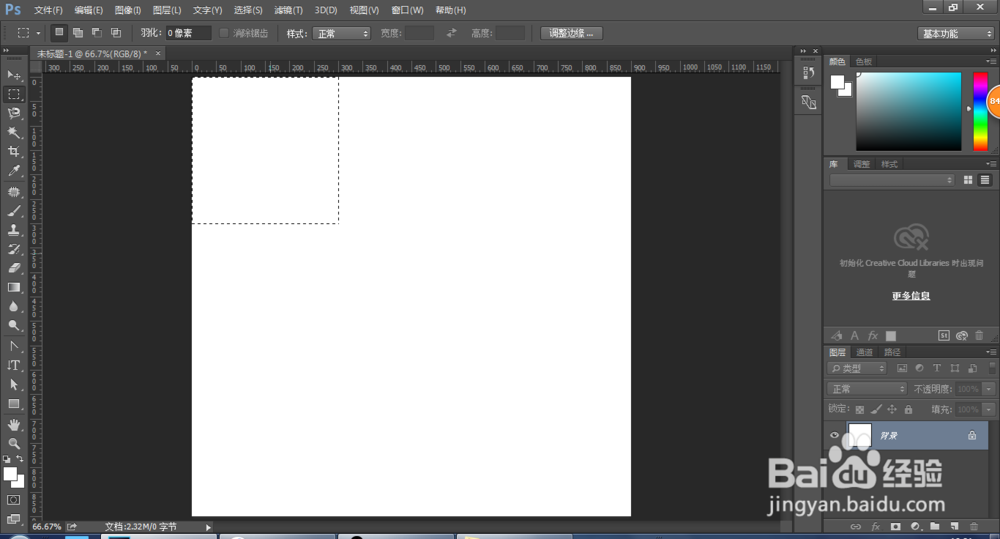Select the Lasso tool
Viewport: 1000px width, 539px height.
coord(14,114)
